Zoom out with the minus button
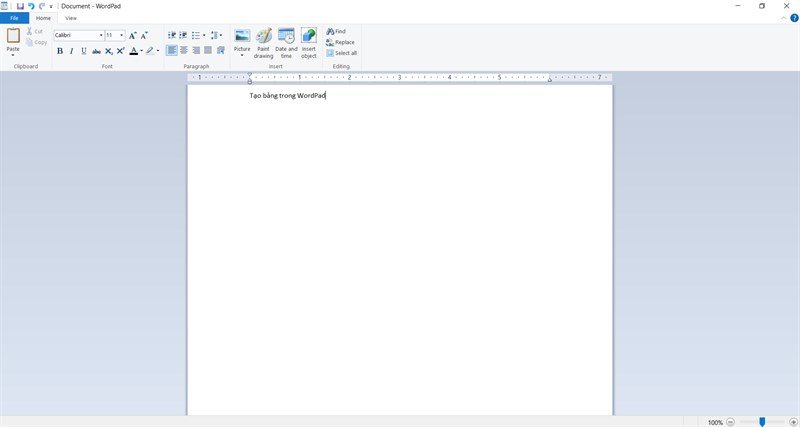 (731, 422)
